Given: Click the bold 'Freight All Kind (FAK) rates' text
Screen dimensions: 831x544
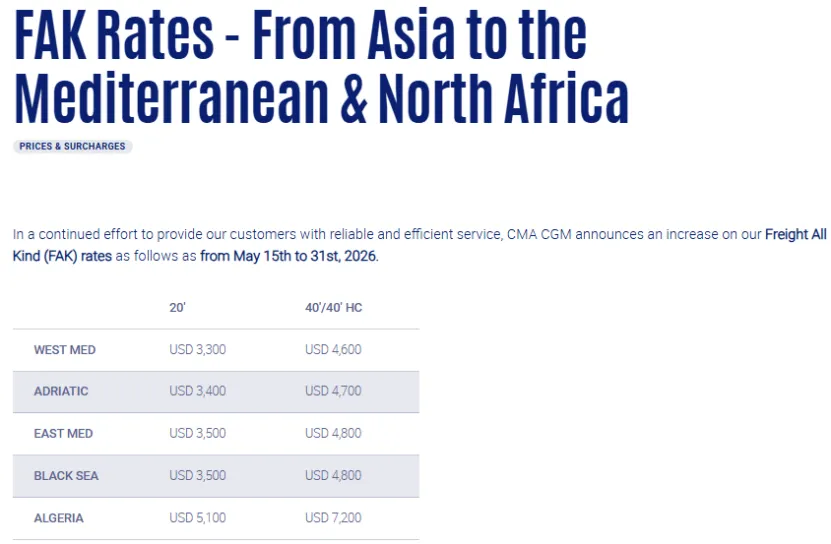Looking at the screenshot, I should click(x=62, y=256).
